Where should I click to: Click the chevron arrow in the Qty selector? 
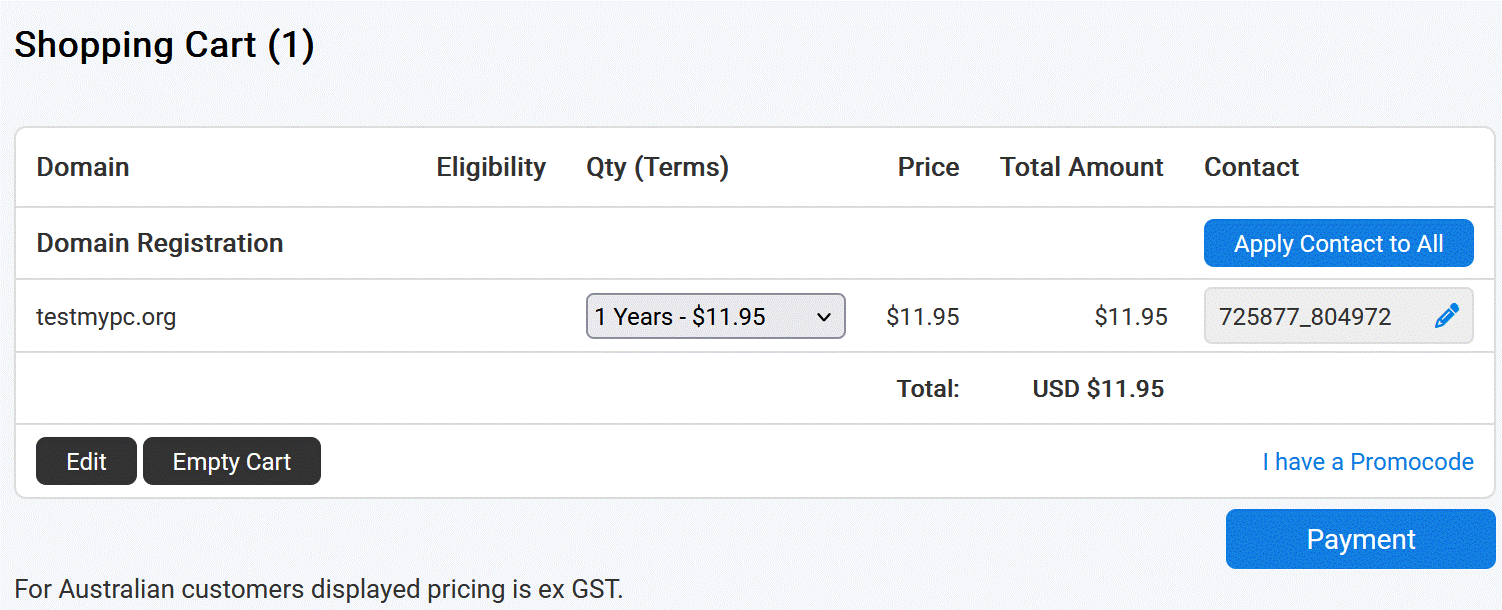pos(824,317)
